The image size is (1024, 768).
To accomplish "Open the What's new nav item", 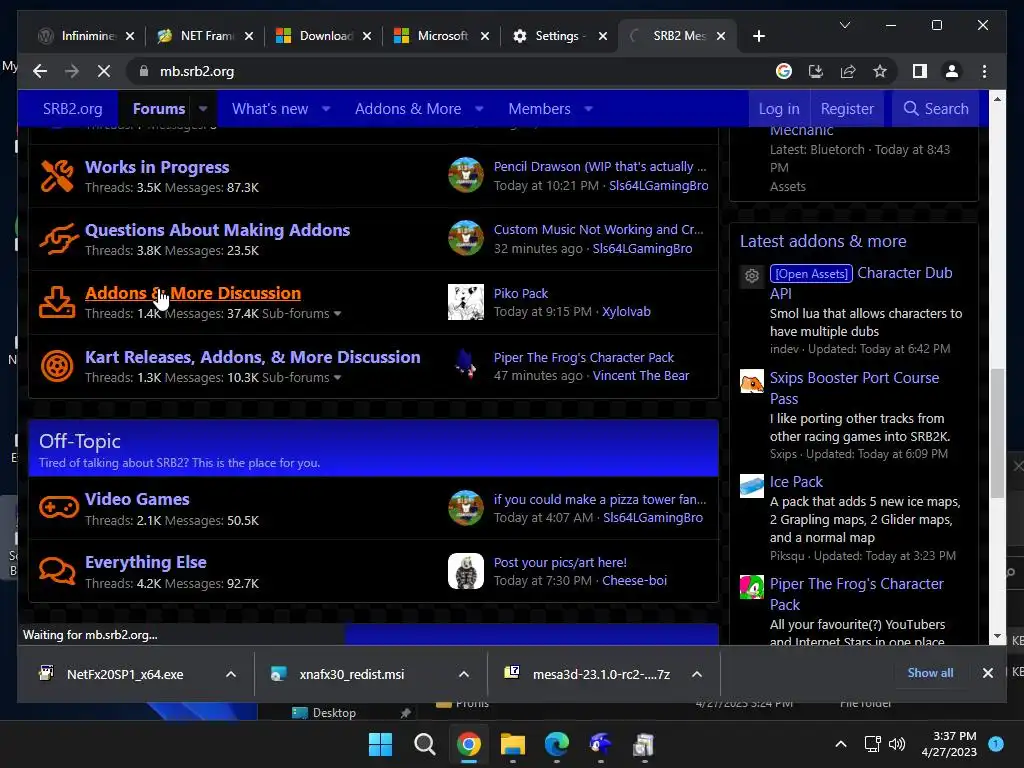I will pyautogui.click(x=270, y=108).
